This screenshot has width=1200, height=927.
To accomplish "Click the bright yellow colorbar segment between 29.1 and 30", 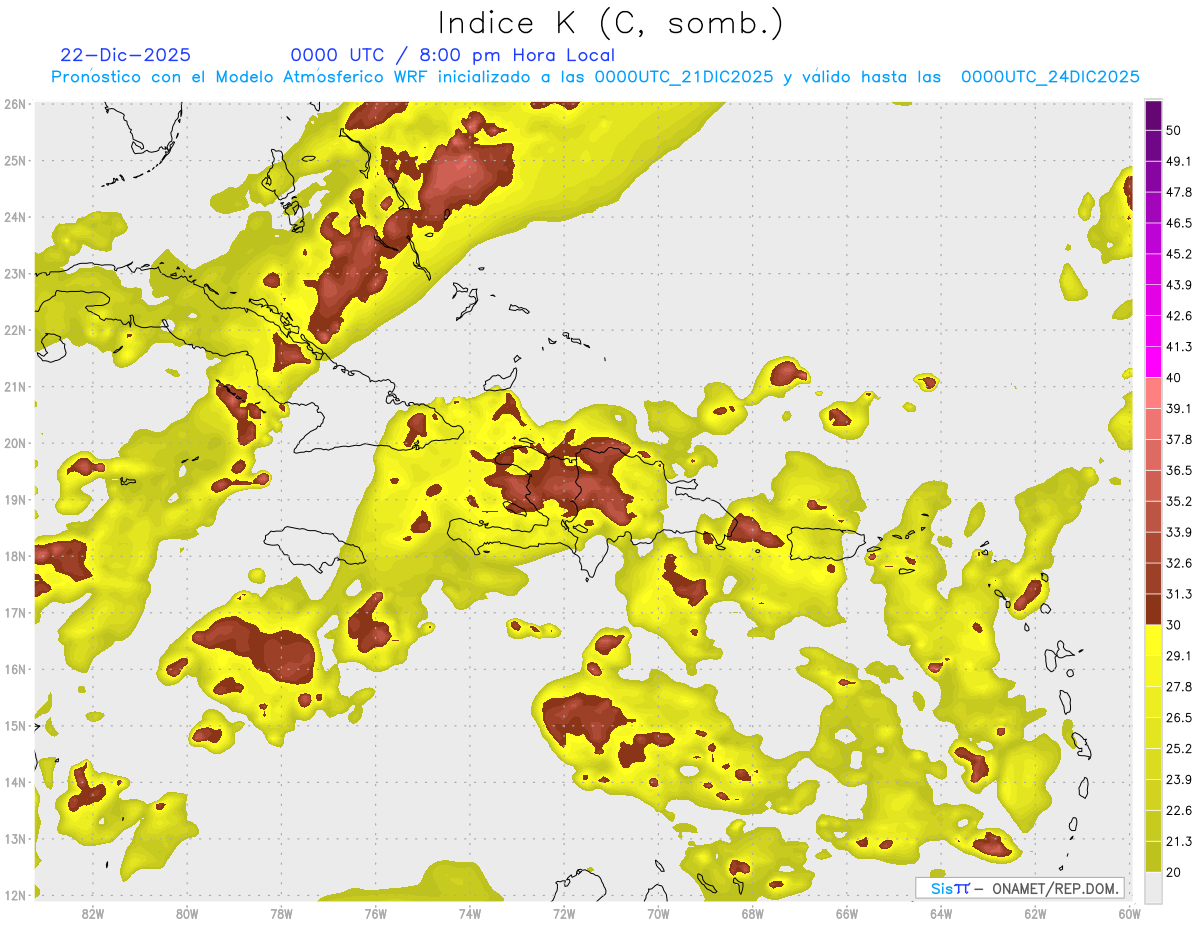I will (x=1153, y=640).
